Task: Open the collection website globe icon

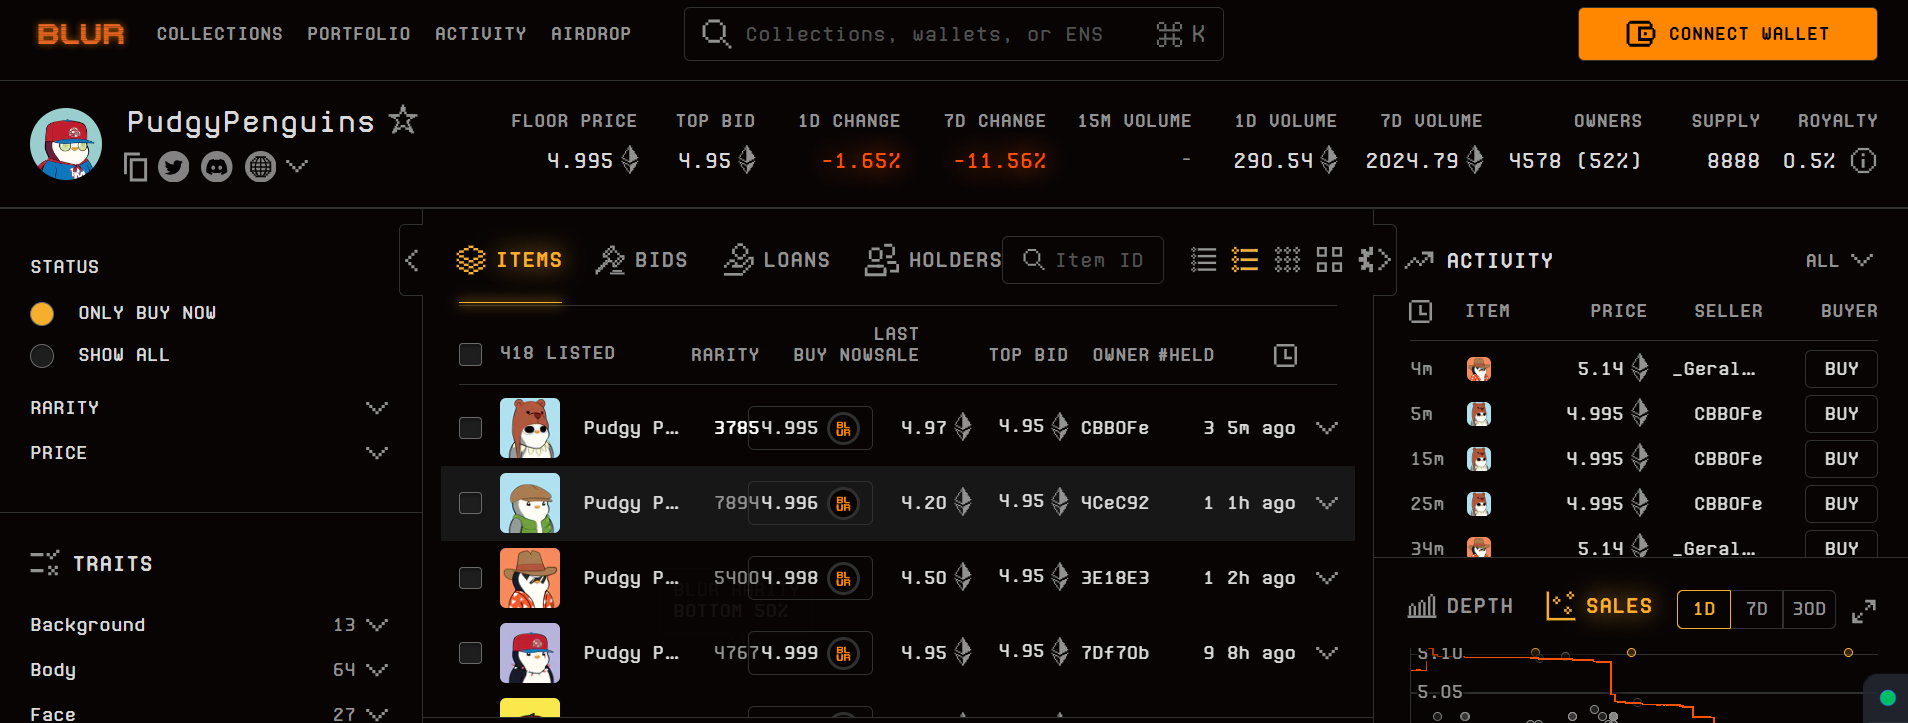Action: pyautogui.click(x=260, y=167)
